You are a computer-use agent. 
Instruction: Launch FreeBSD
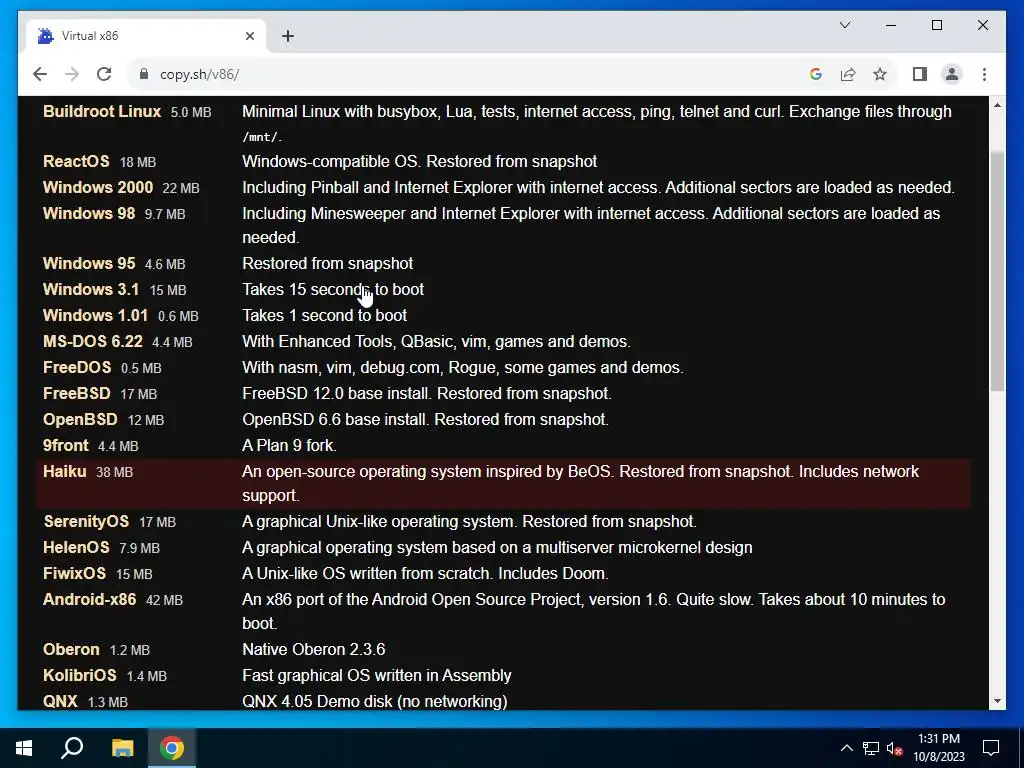(x=76, y=394)
